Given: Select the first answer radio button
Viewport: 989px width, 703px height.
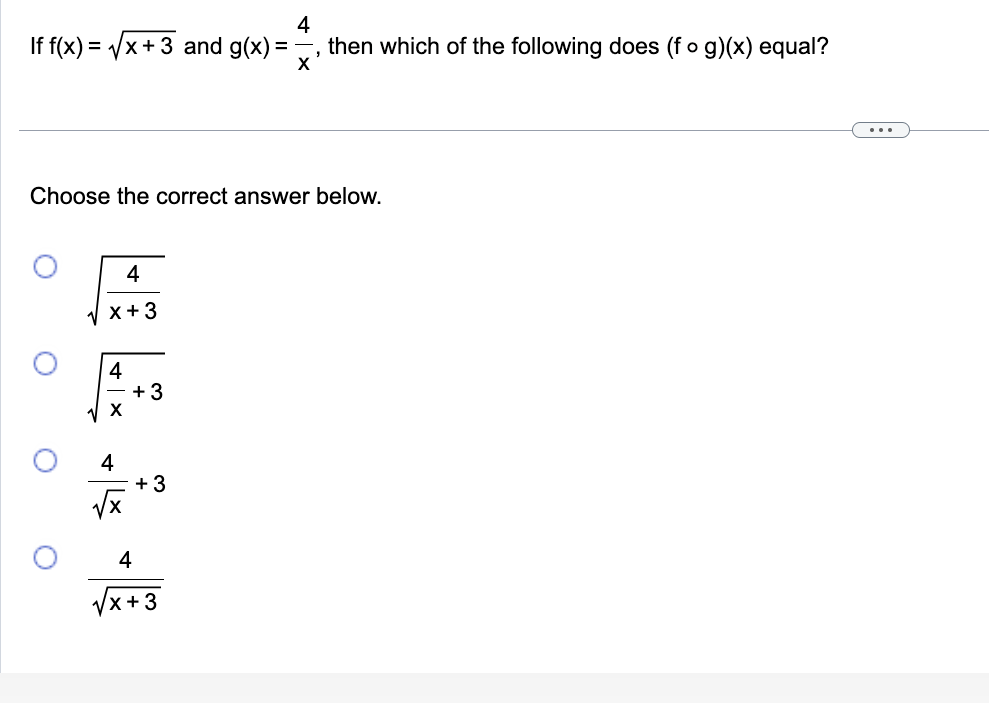Looking at the screenshot, I should coord(44,265).
